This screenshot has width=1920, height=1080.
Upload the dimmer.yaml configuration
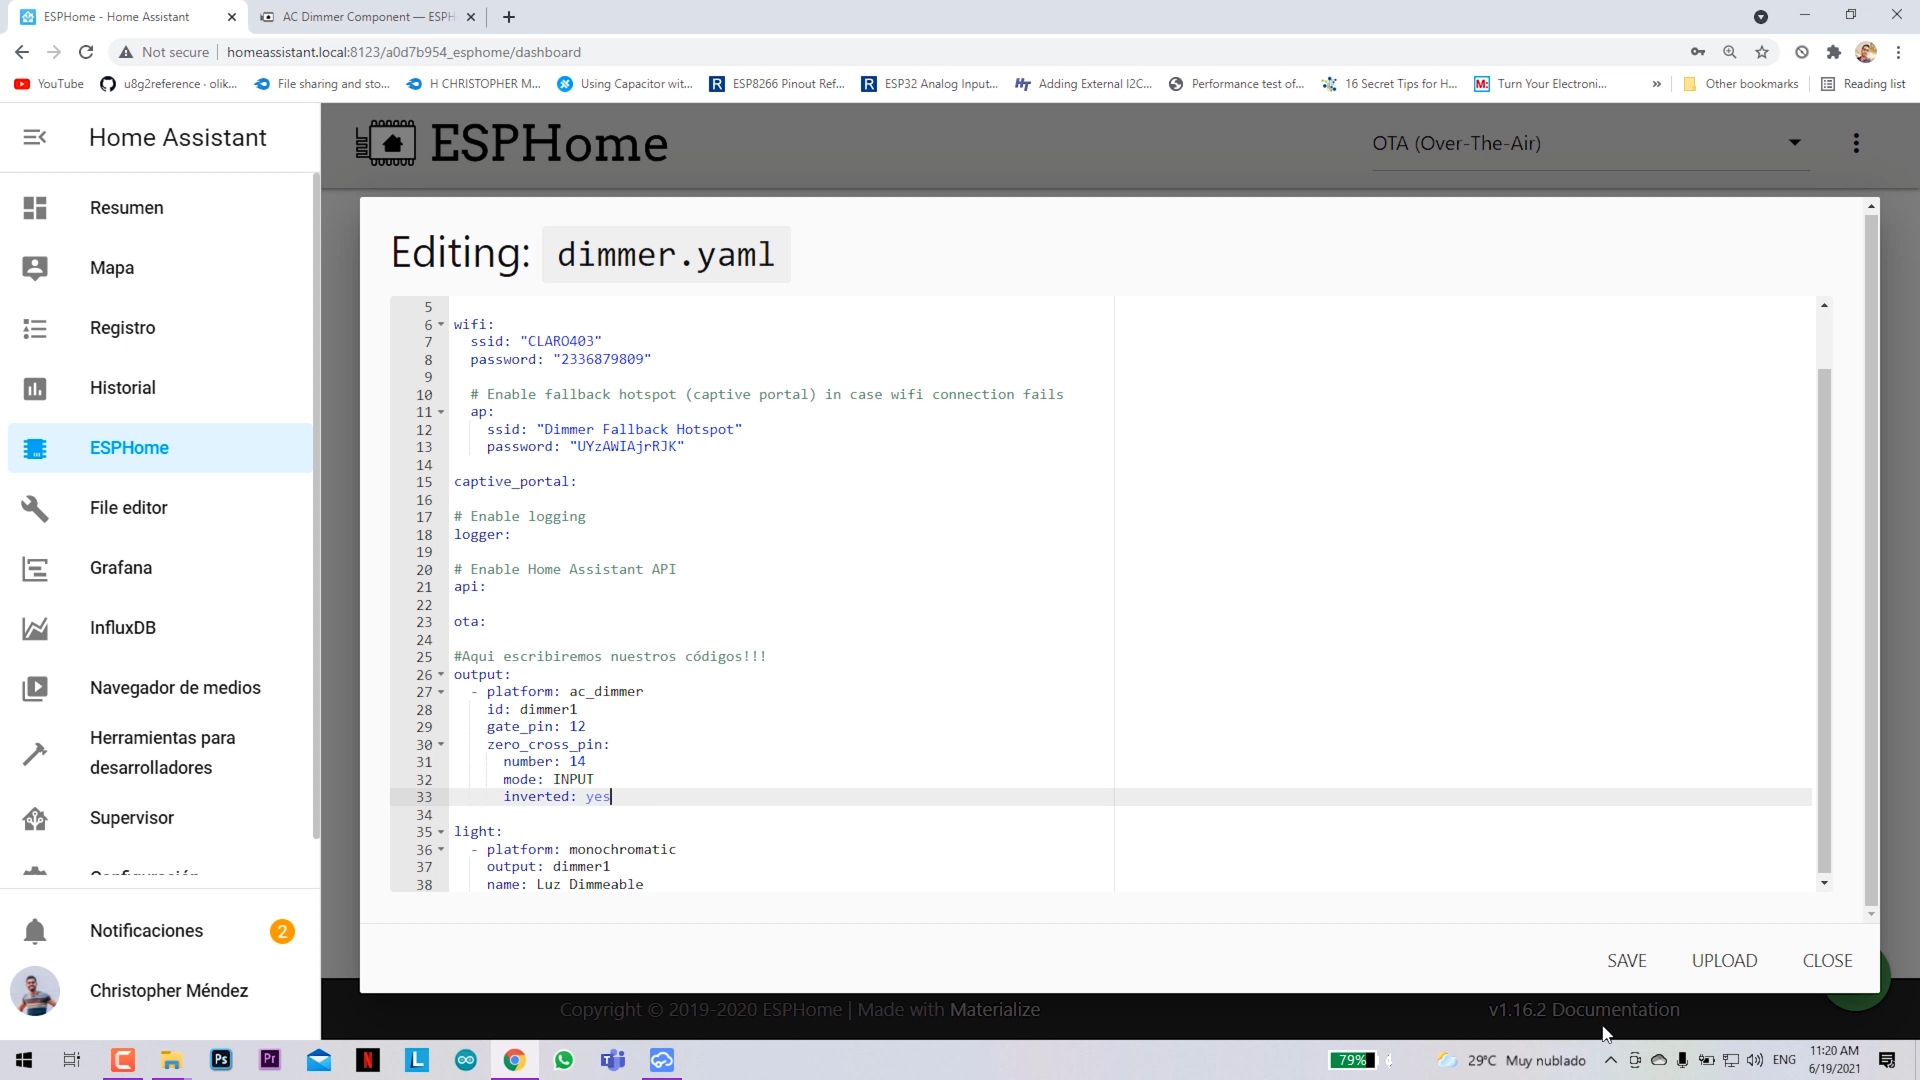click(1724, 960)
